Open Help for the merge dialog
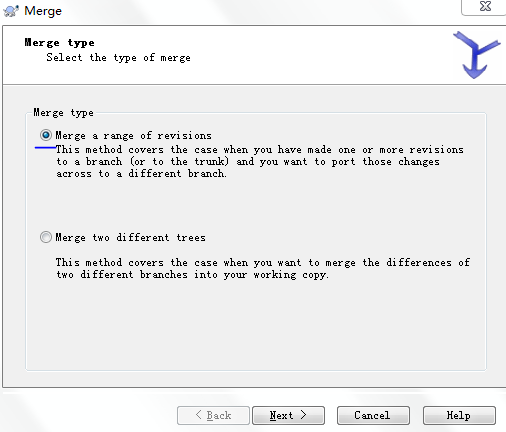The height and width of the screenshot is (432, 506). [x=459, y=415]
